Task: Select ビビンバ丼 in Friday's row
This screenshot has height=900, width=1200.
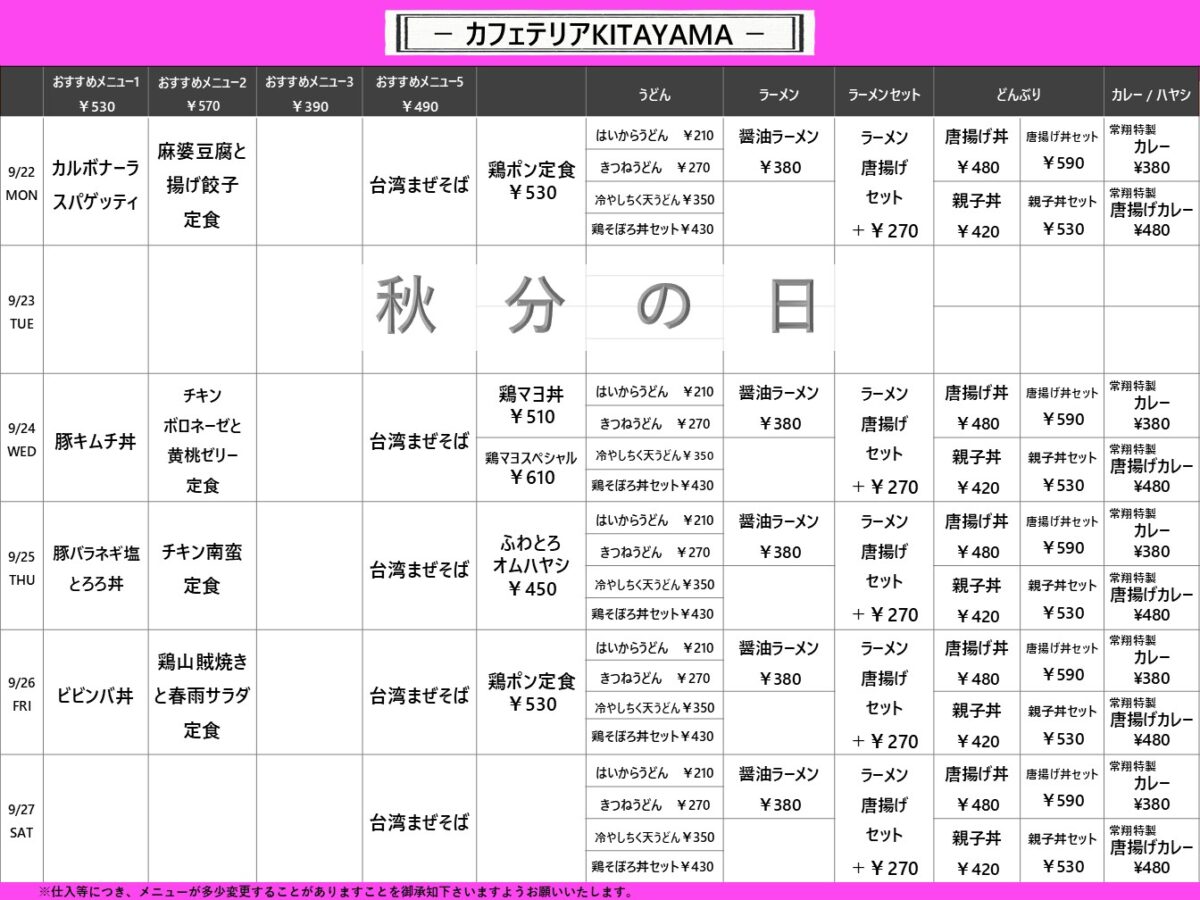Action: [96, 696]
